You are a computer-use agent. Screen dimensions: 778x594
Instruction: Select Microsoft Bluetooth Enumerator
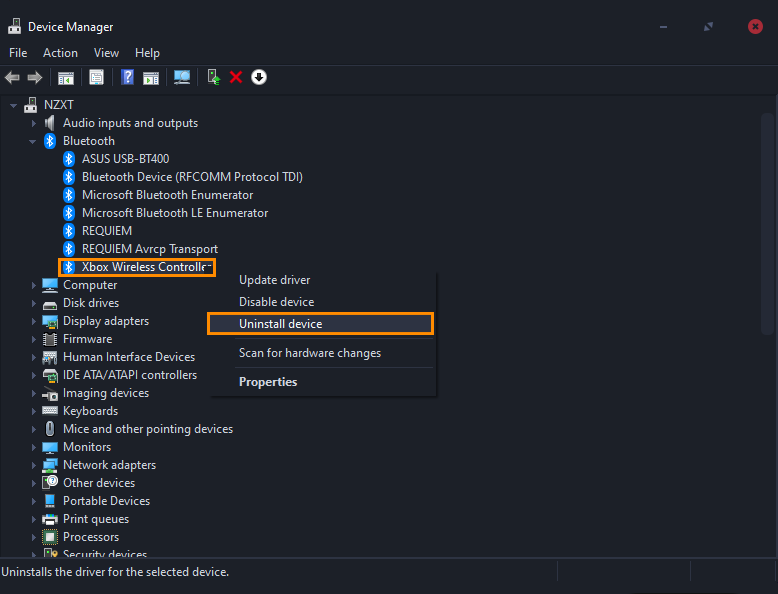click(167, 195)
